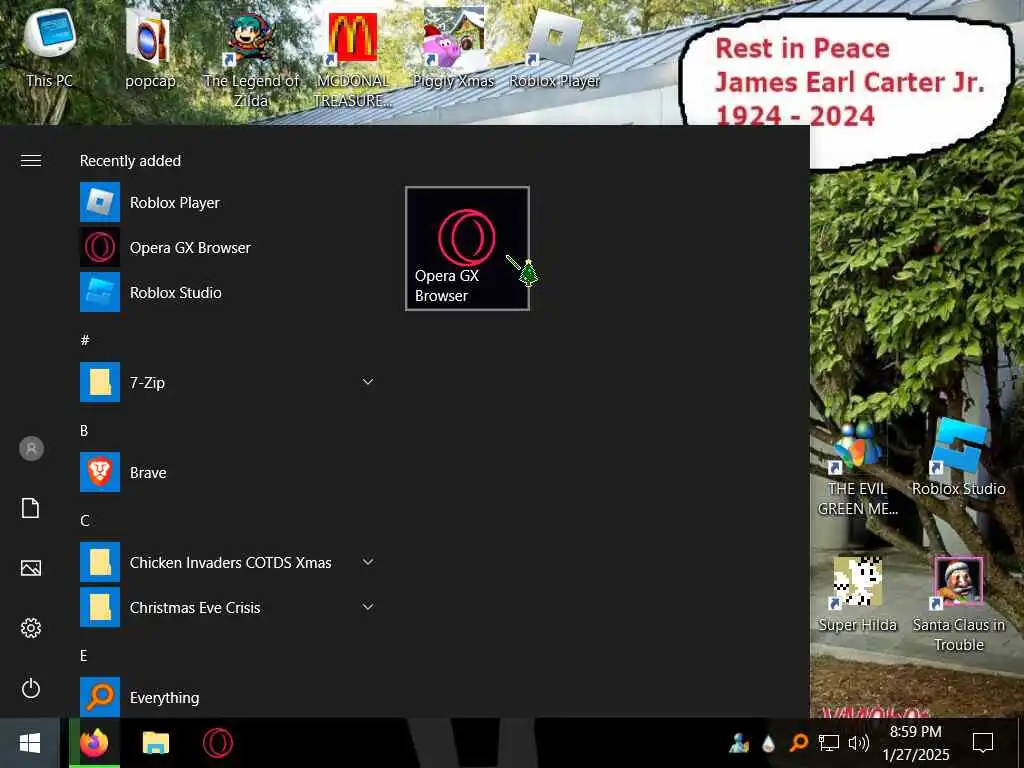This screenshot has width=1024, height=768.
Task: Select the MCDONAL TREASURE desktop shortcut
Action: 353,59
